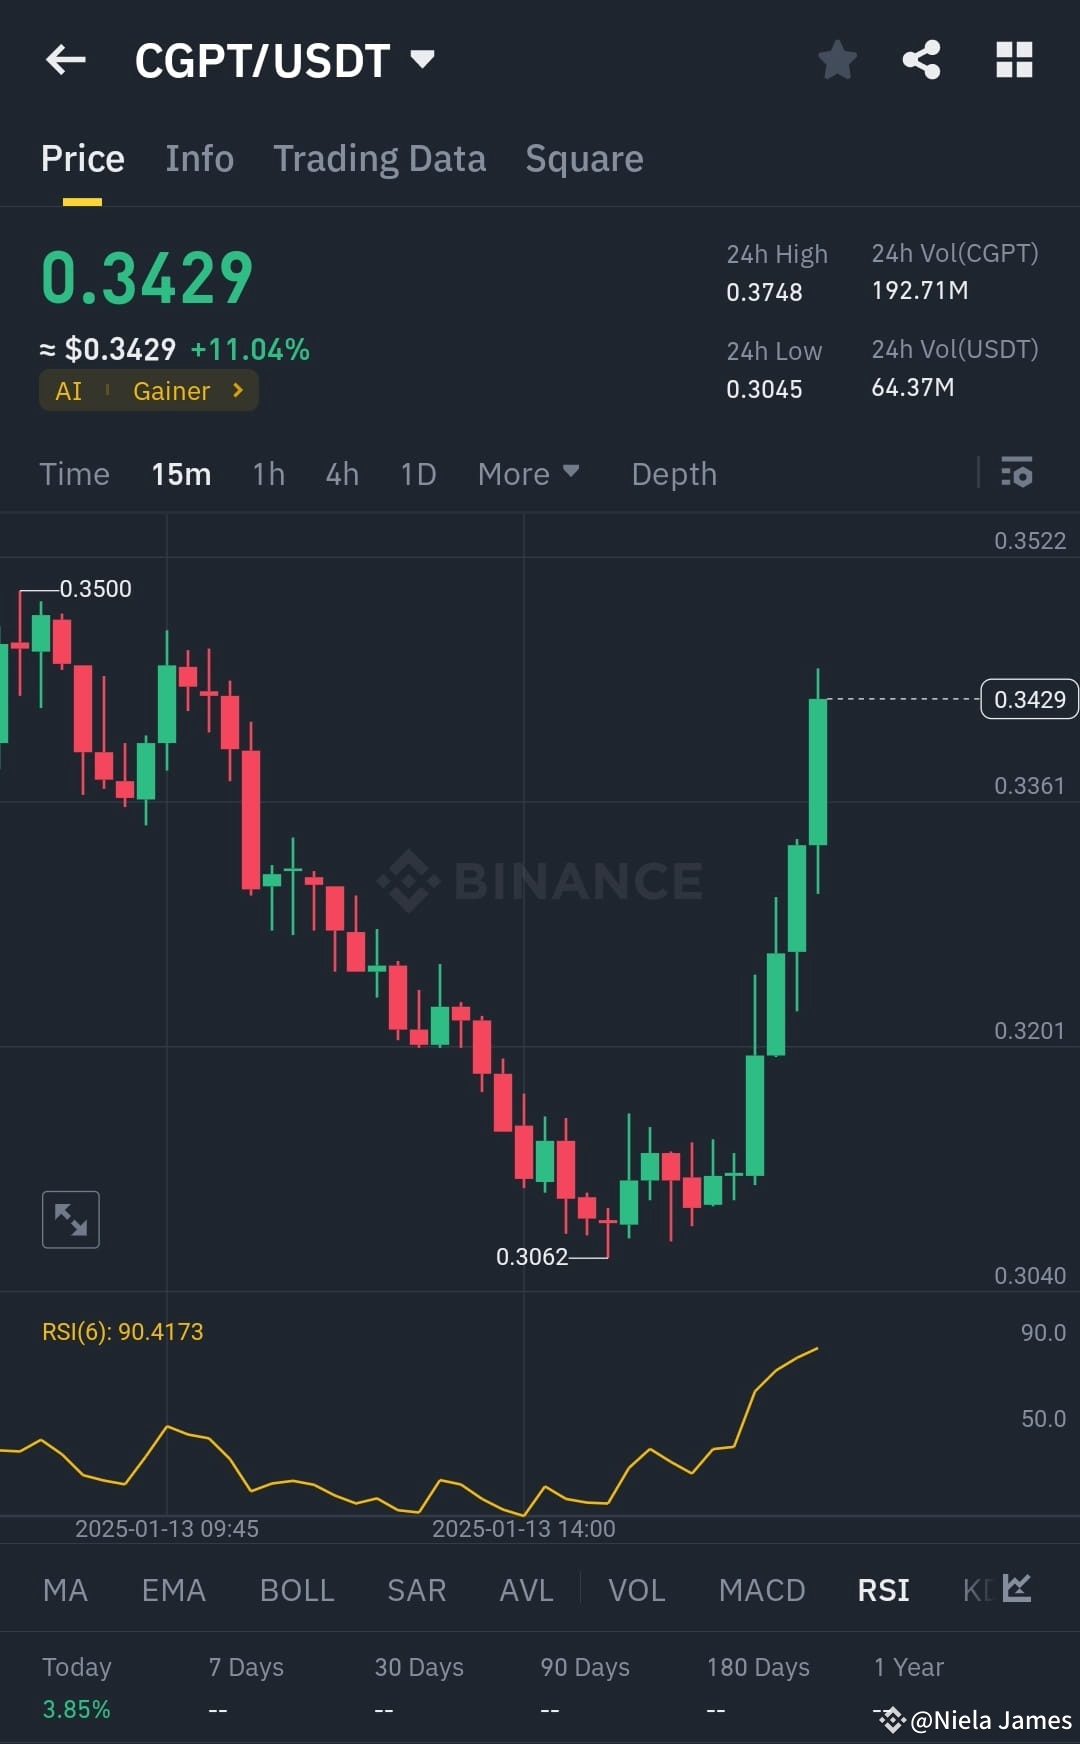Open the Trading Data tab
The width and height of the screenshot is (1080, 1744).
click(380, 159)
